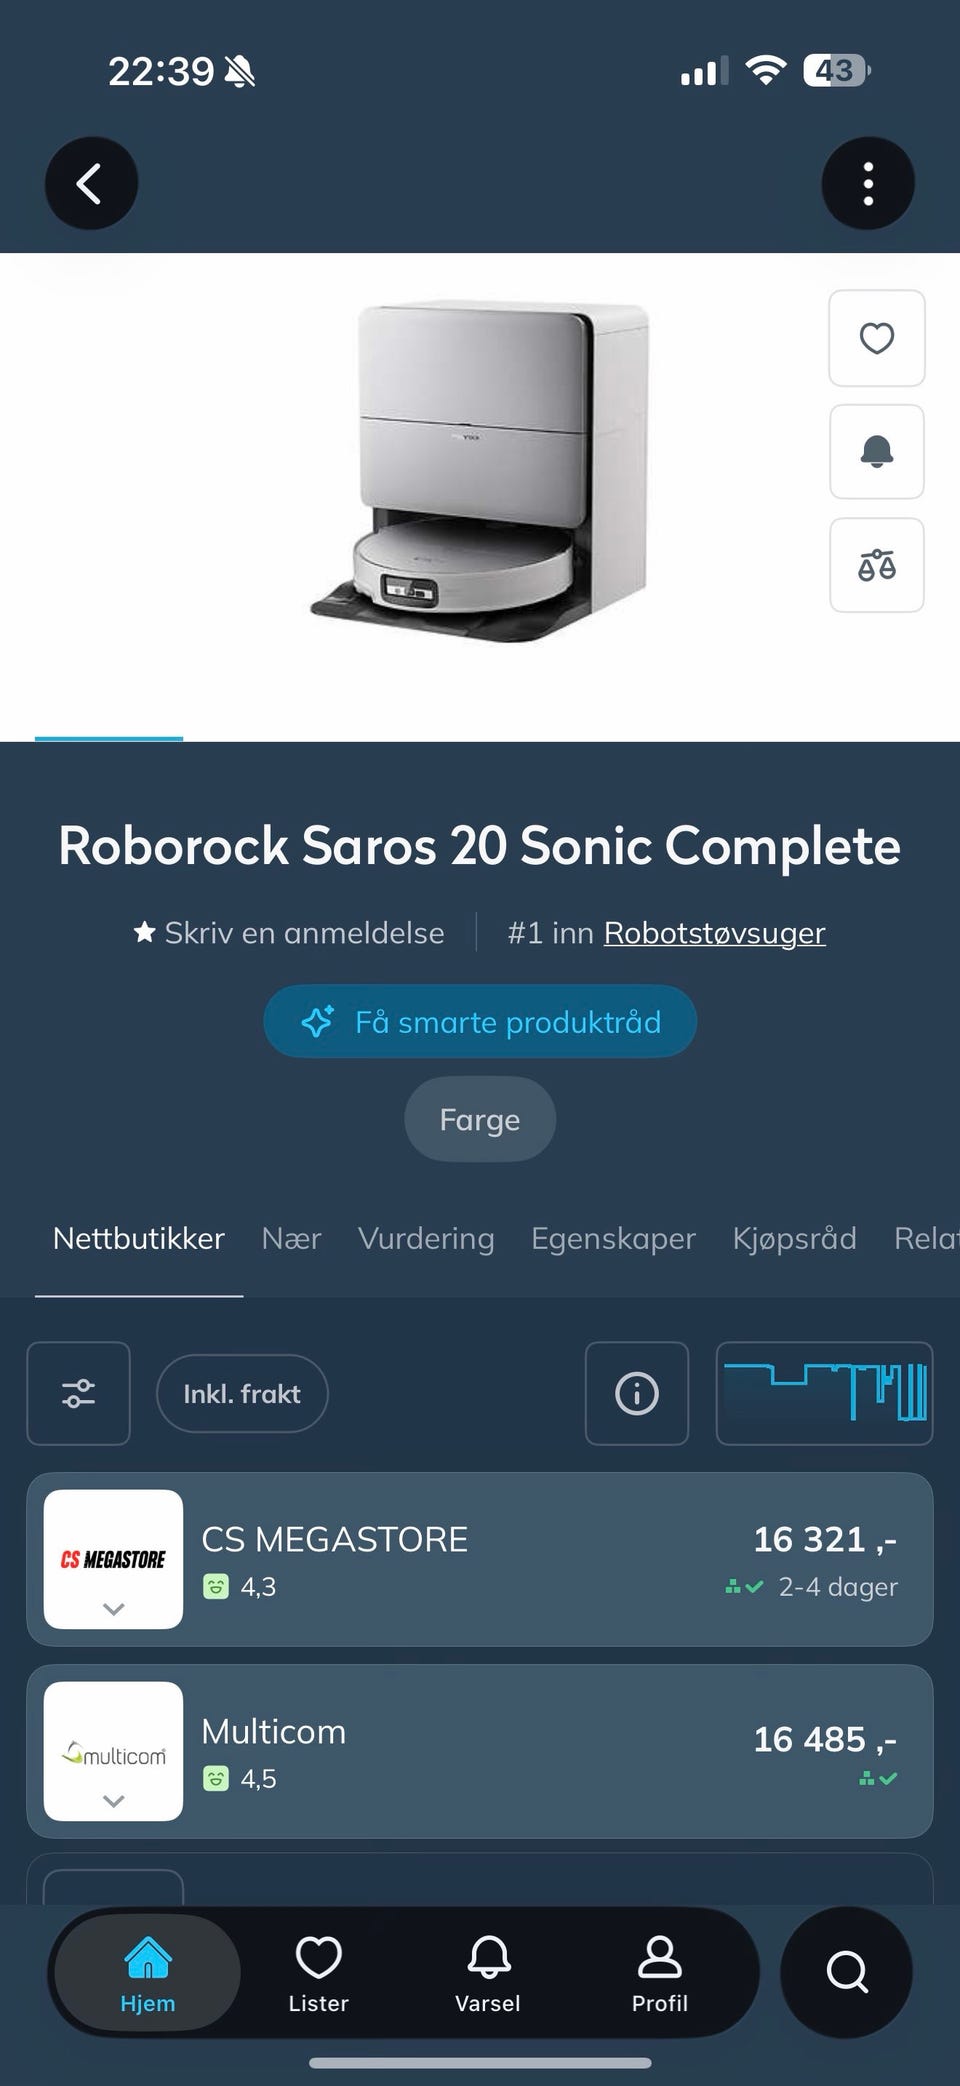Set a price alert with bell icon
This screenshot has height=2086, width=960.
(877, 452)
